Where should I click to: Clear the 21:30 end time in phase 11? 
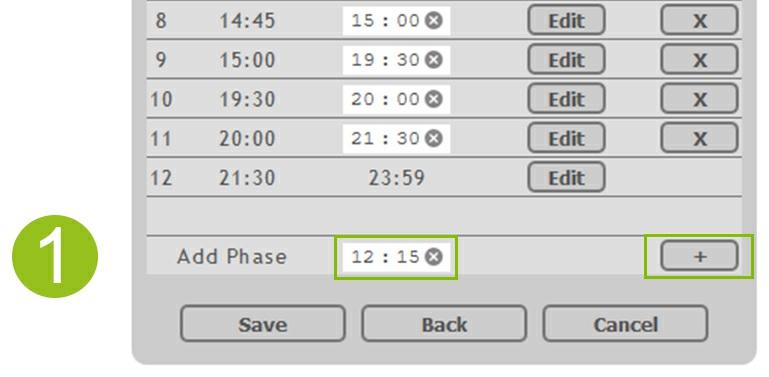tap(434, 139)
